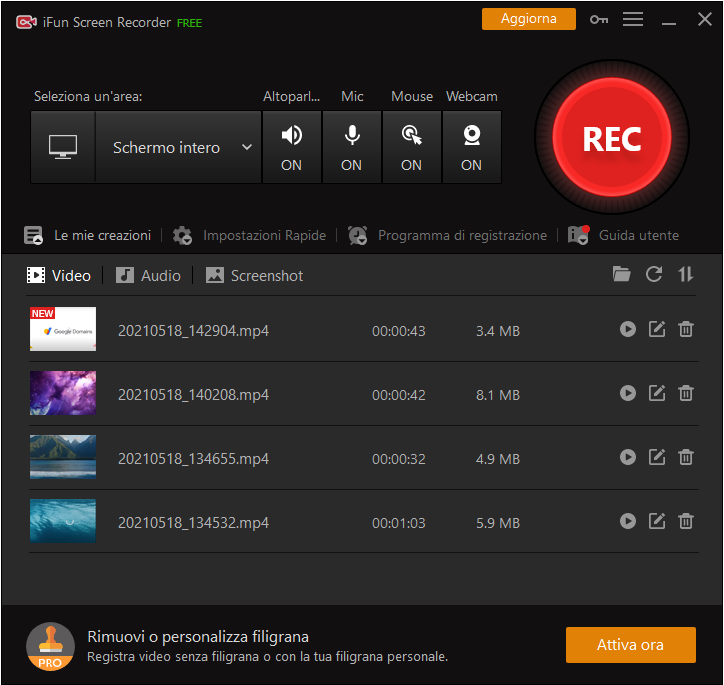Viewport: 724px width, 685px height.
Task: Select file name 20210518_142904.mp4
Action: [x=193, y=331]
